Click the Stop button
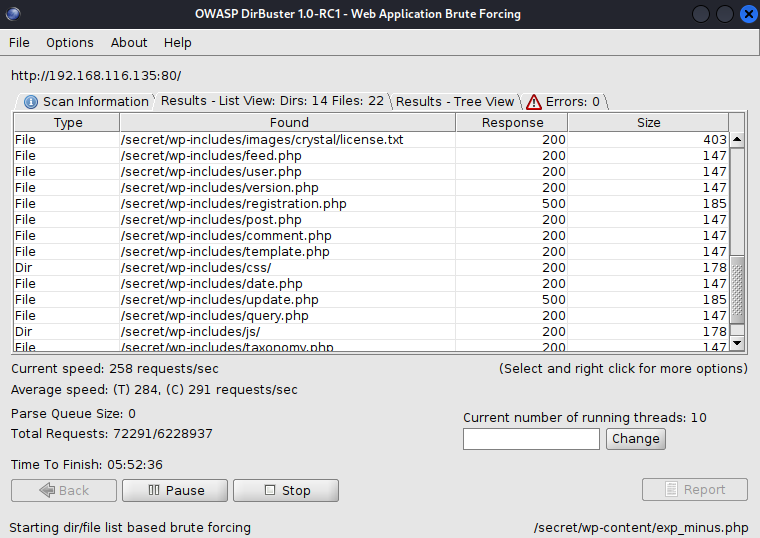This screenshot has width=760, height=538. point(286,491)
